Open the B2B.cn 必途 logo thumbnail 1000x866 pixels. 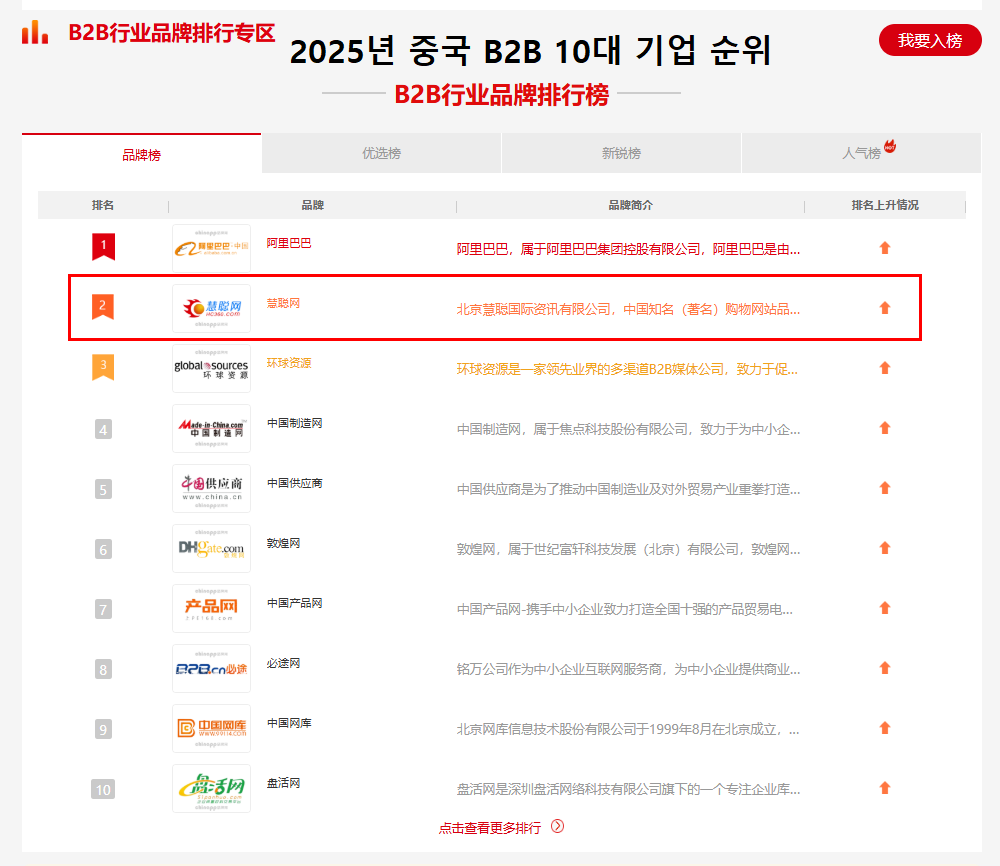tap(211, 668)
